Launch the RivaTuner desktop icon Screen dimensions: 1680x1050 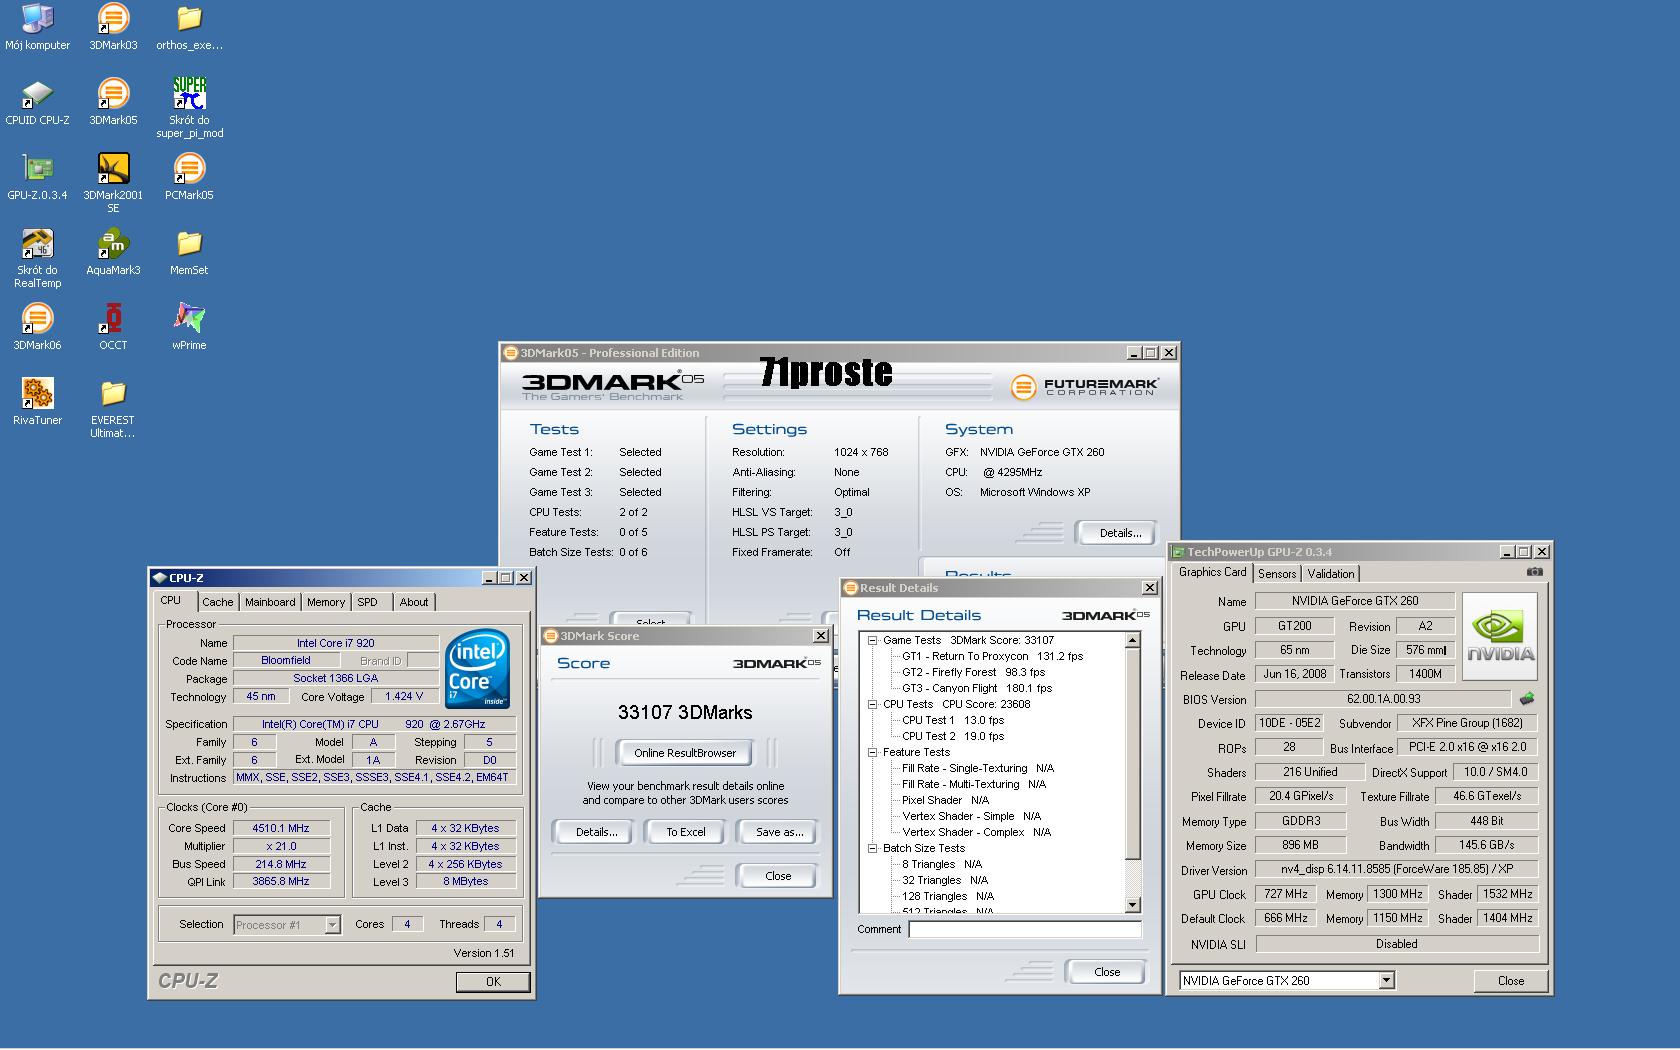[37, 402]
